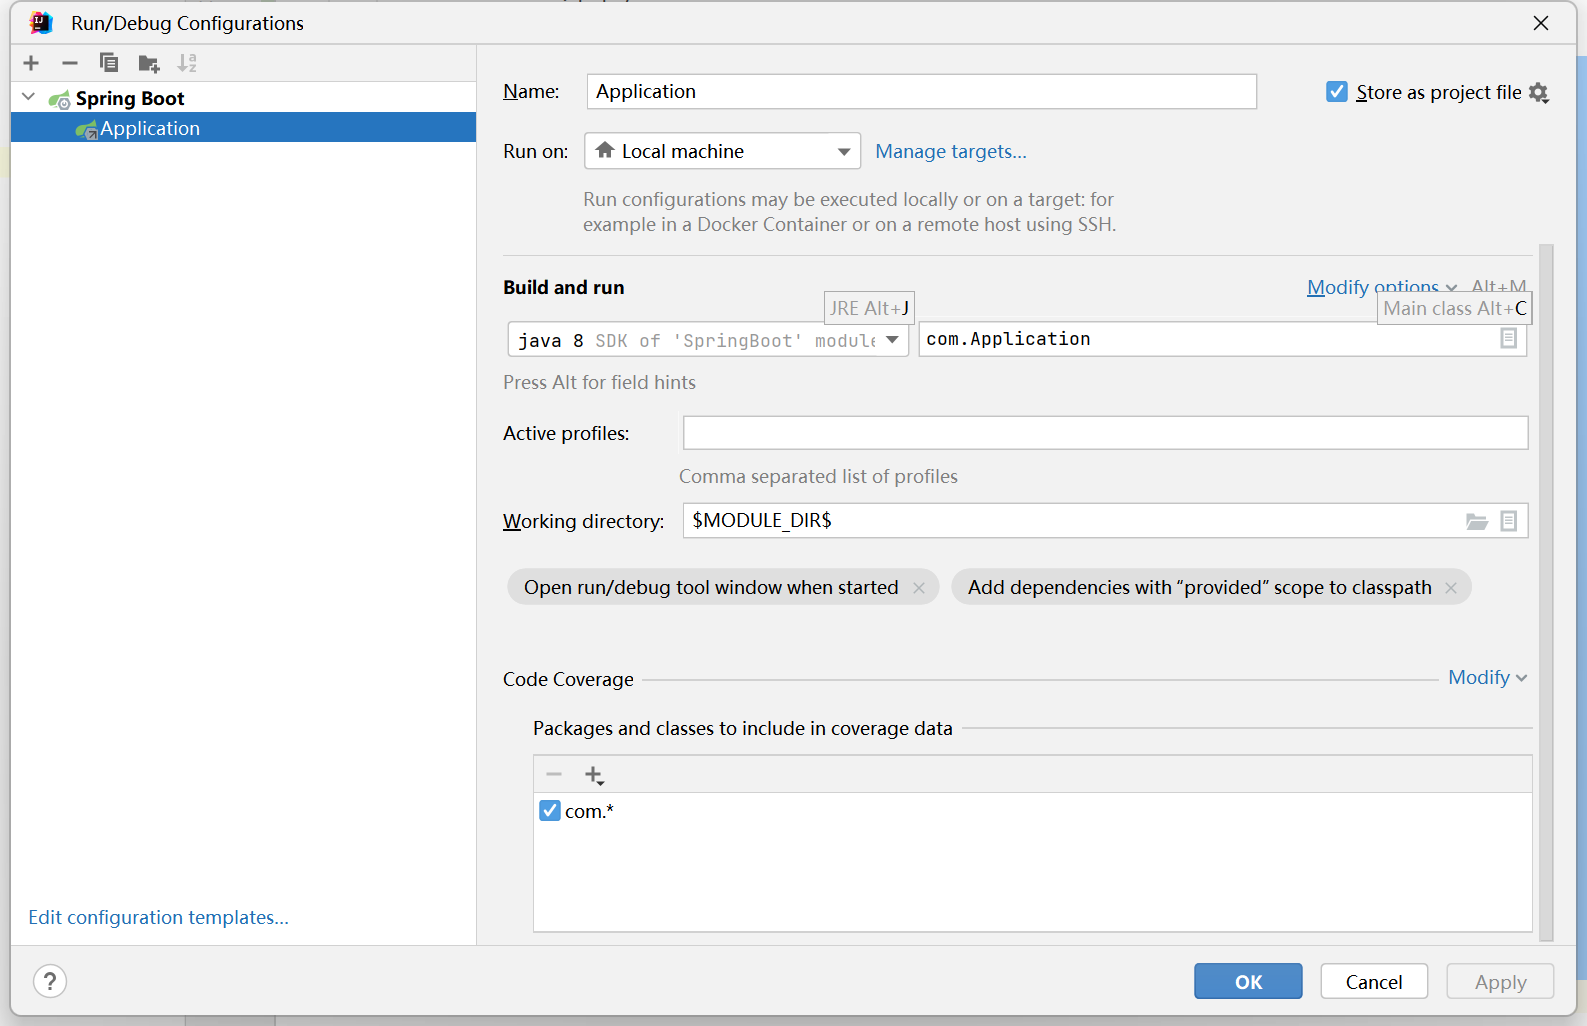Image resolution: width=1587 pixels, height=1026 pixels.
Task: Click 'Packages and classes to include' label
Action: [742, 728]
